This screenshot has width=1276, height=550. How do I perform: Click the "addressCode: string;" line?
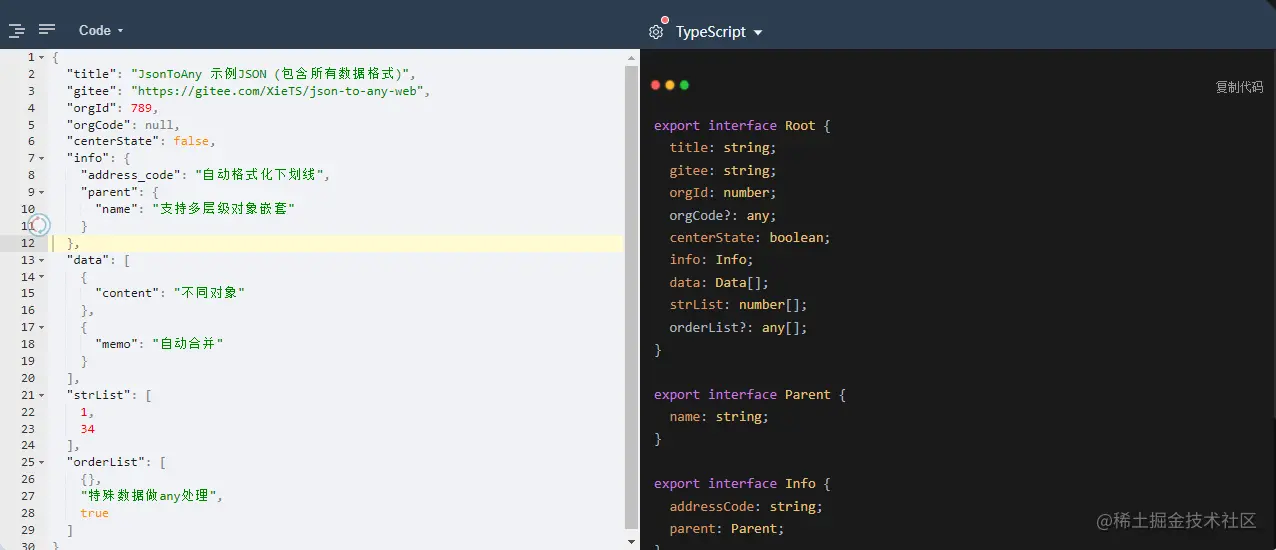[746, 507]
